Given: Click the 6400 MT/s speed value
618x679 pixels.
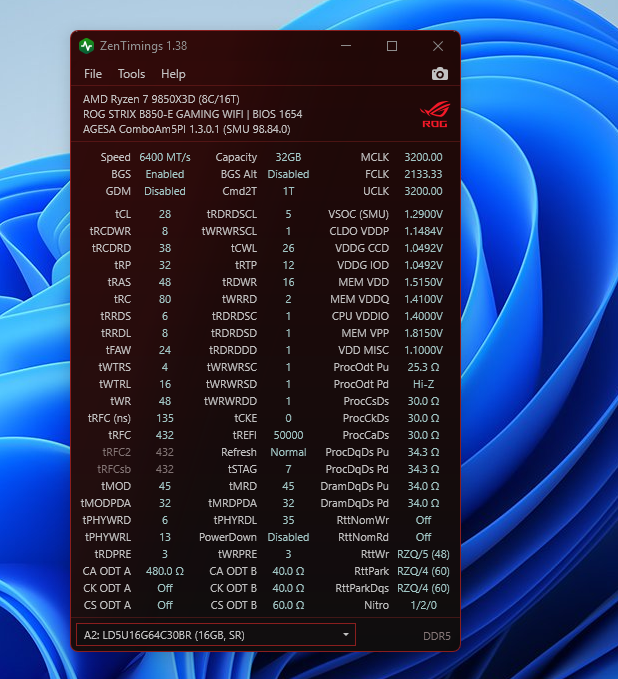Looking at the screenshot, I should pyautogui.click(x=165, y=157).
